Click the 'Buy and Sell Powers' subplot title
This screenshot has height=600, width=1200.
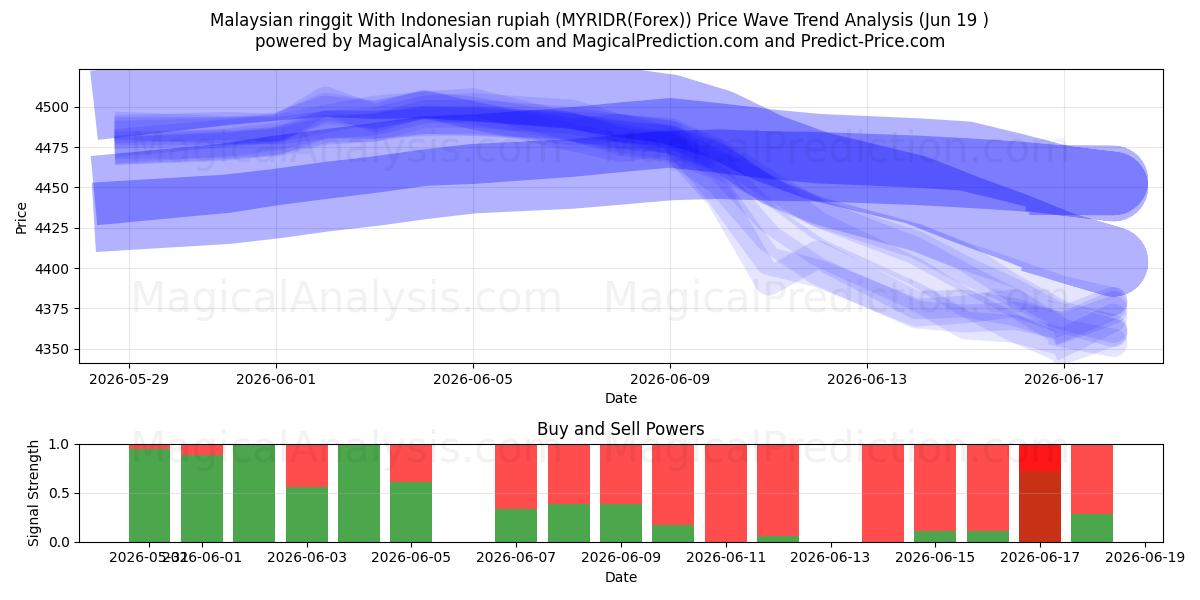click(x=620, y=429)
